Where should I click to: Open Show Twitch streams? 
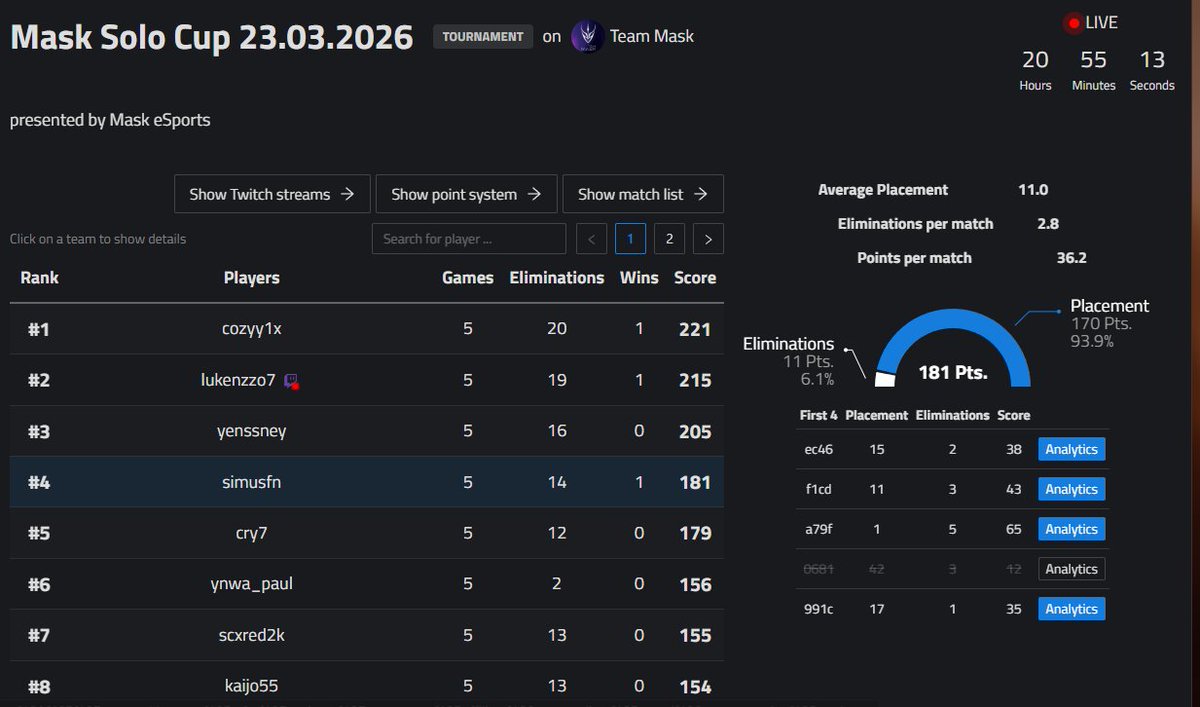point(272,194)
